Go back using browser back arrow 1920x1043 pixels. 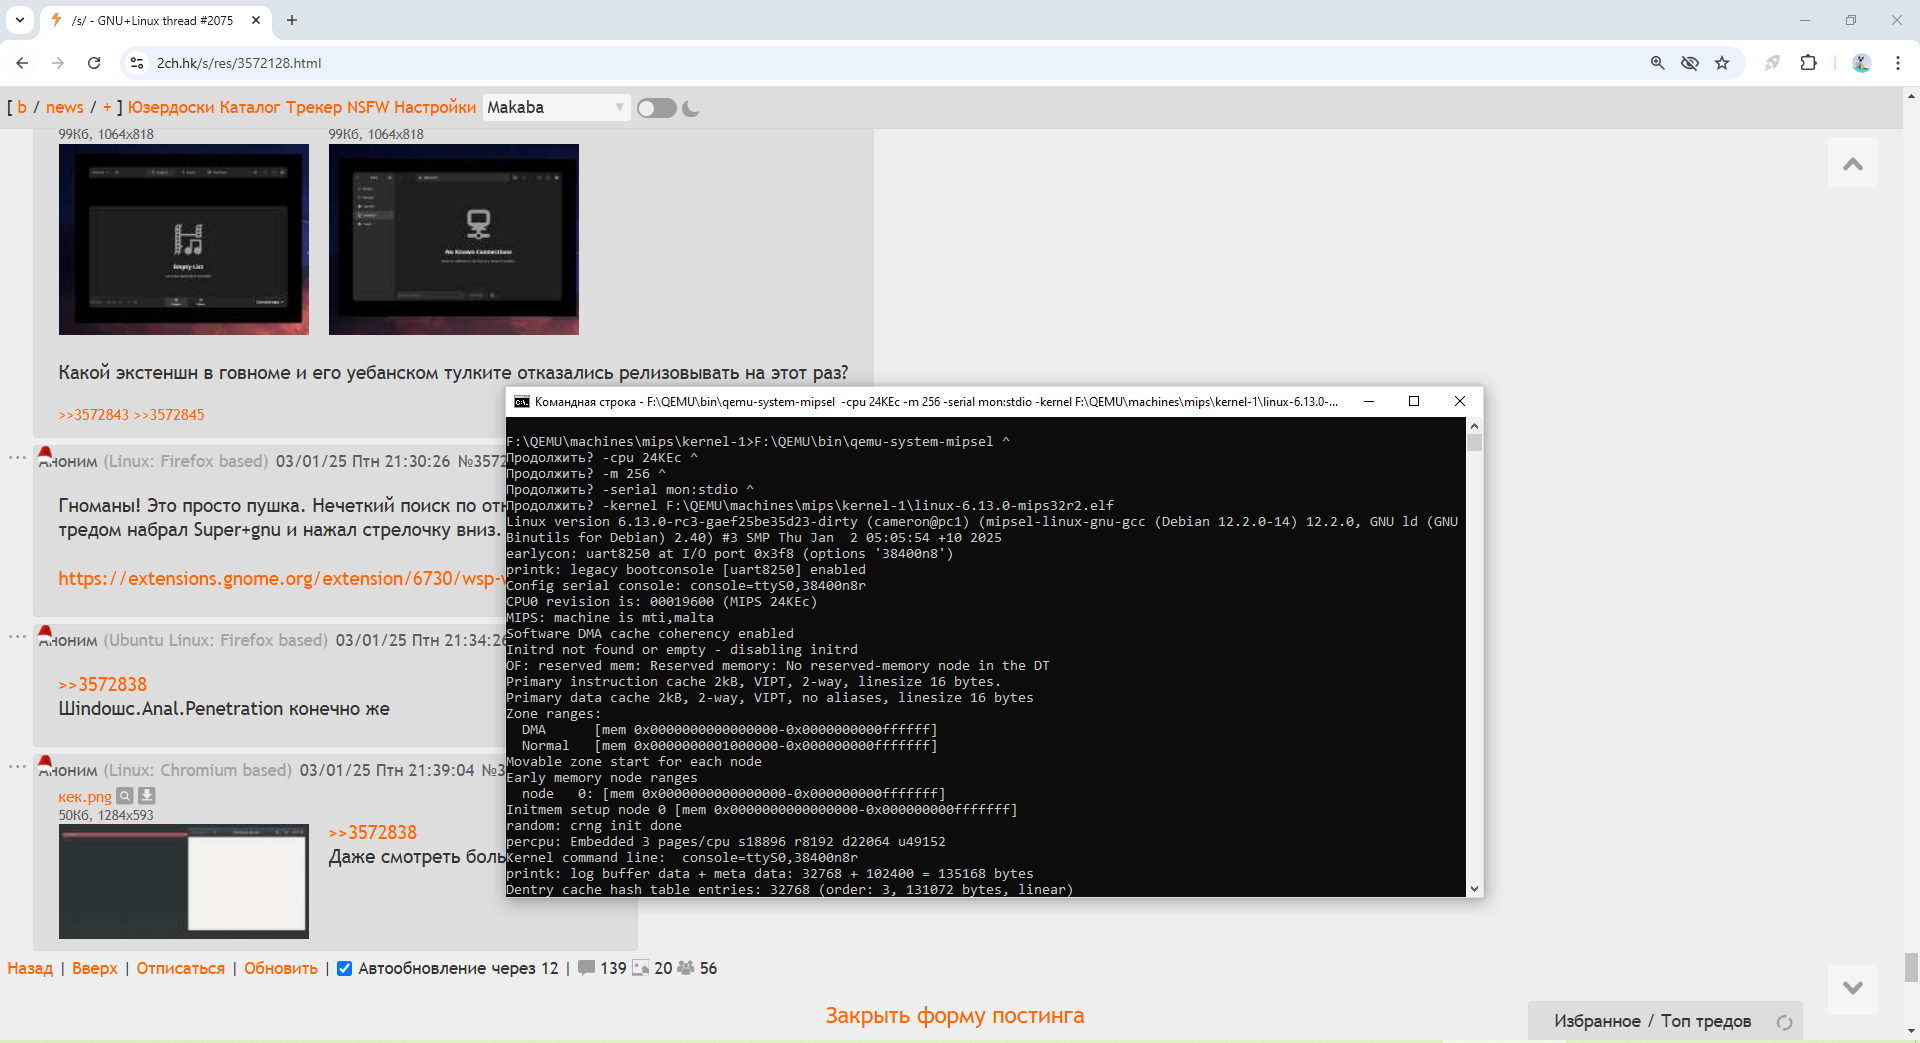coord(22,63)
